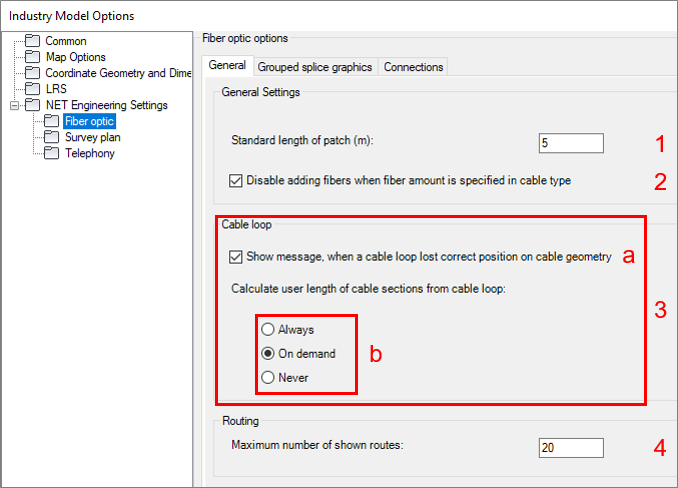678x488 pixels.
Task: Toggle Show message cable loop checkbox
Action: 236,257
